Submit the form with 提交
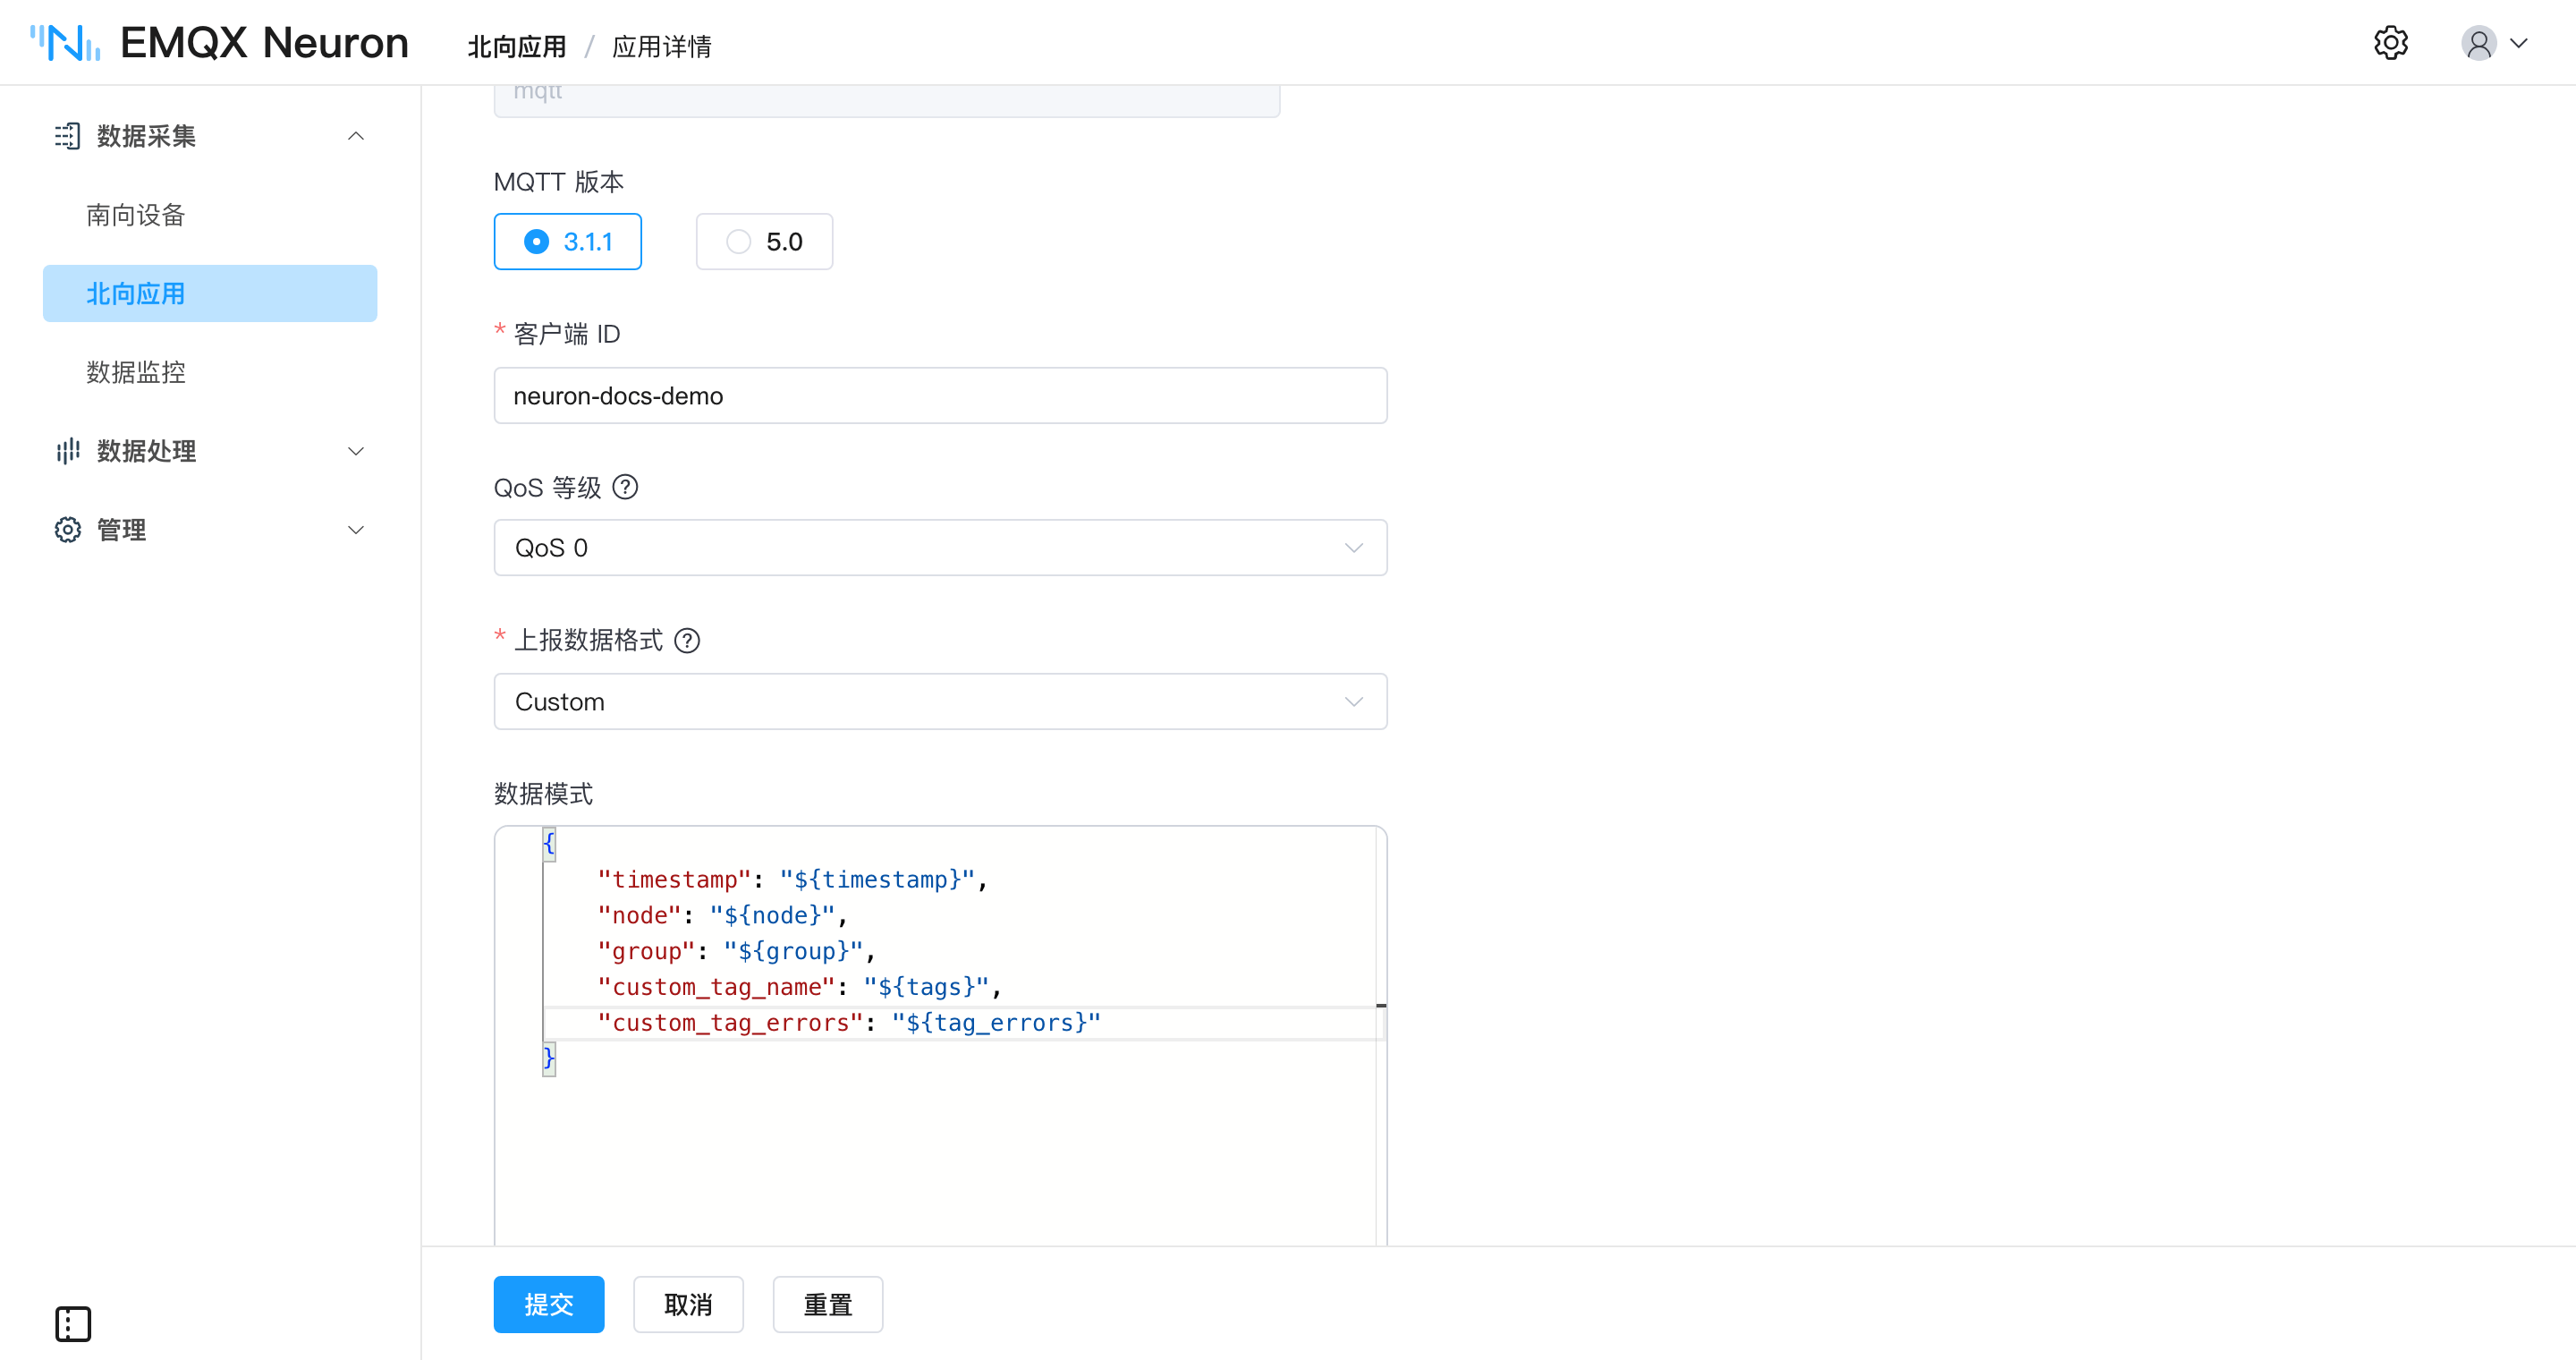The image size is (2576, 1360). (x=548, y=1304)
